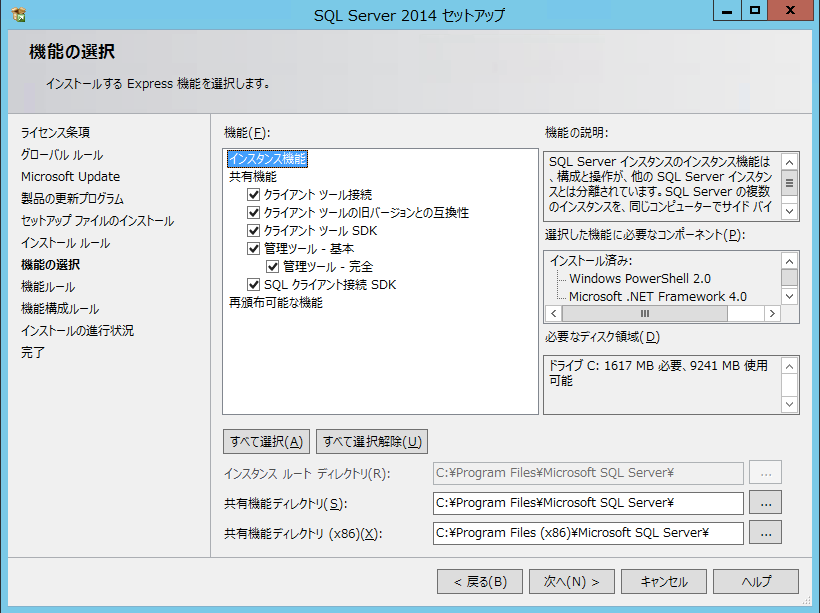Click 機能ルール step in sidebar
The image size is (820, 613).
tap(48, 287)
